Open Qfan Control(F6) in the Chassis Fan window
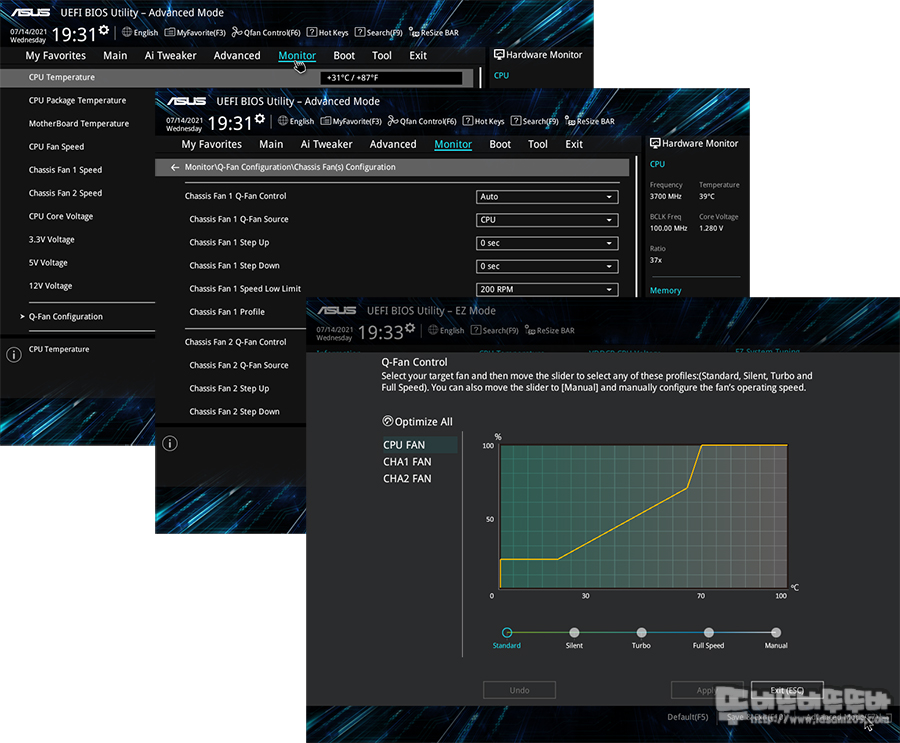 [422, 121]
